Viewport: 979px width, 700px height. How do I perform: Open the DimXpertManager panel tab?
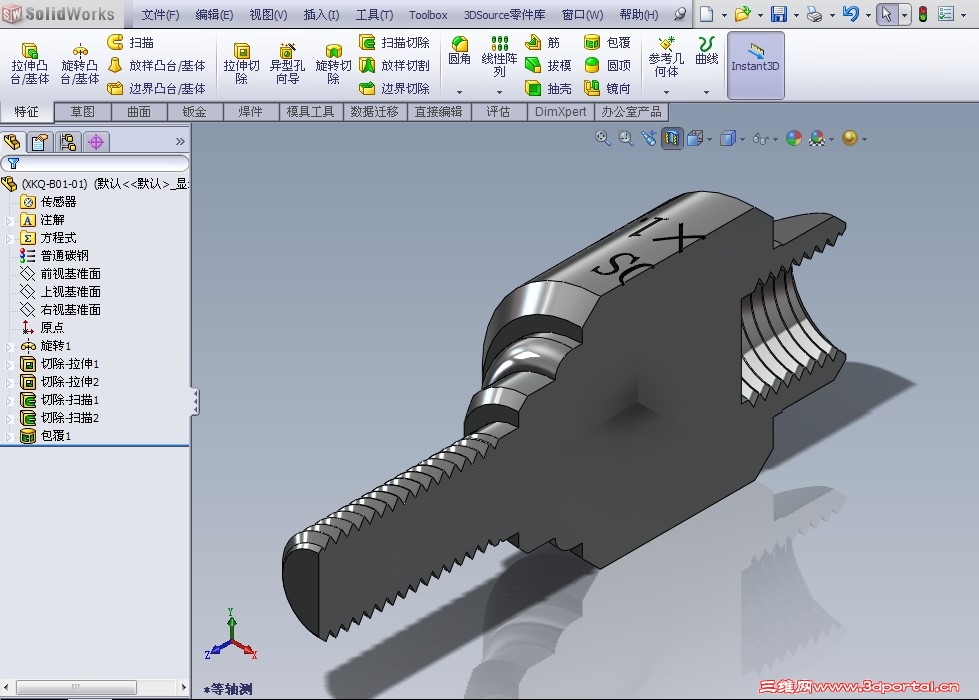[96, 142]
